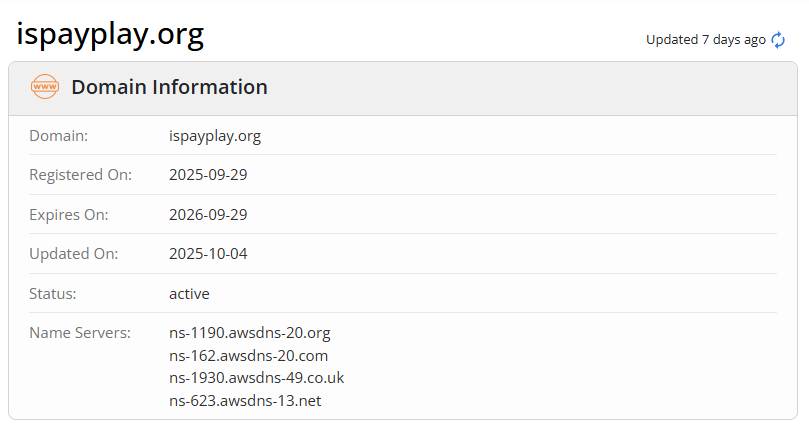The width and height of the screenshot is (809, 436).
Task: Click name server ns-1190.awsdns-20.org
Action: pos(249,332)
